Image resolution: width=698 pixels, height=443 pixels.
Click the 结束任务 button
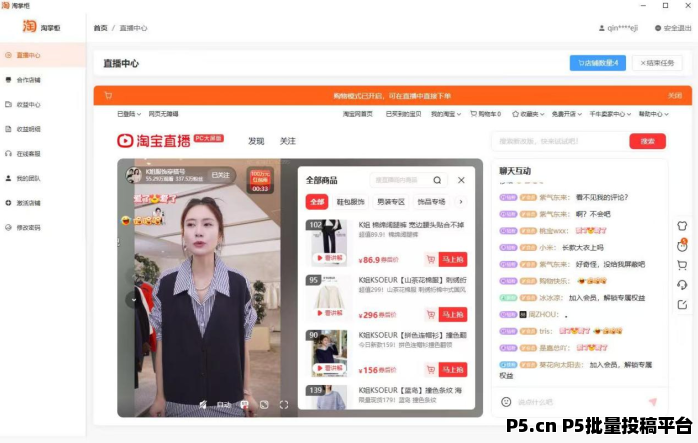coord(657,63)
